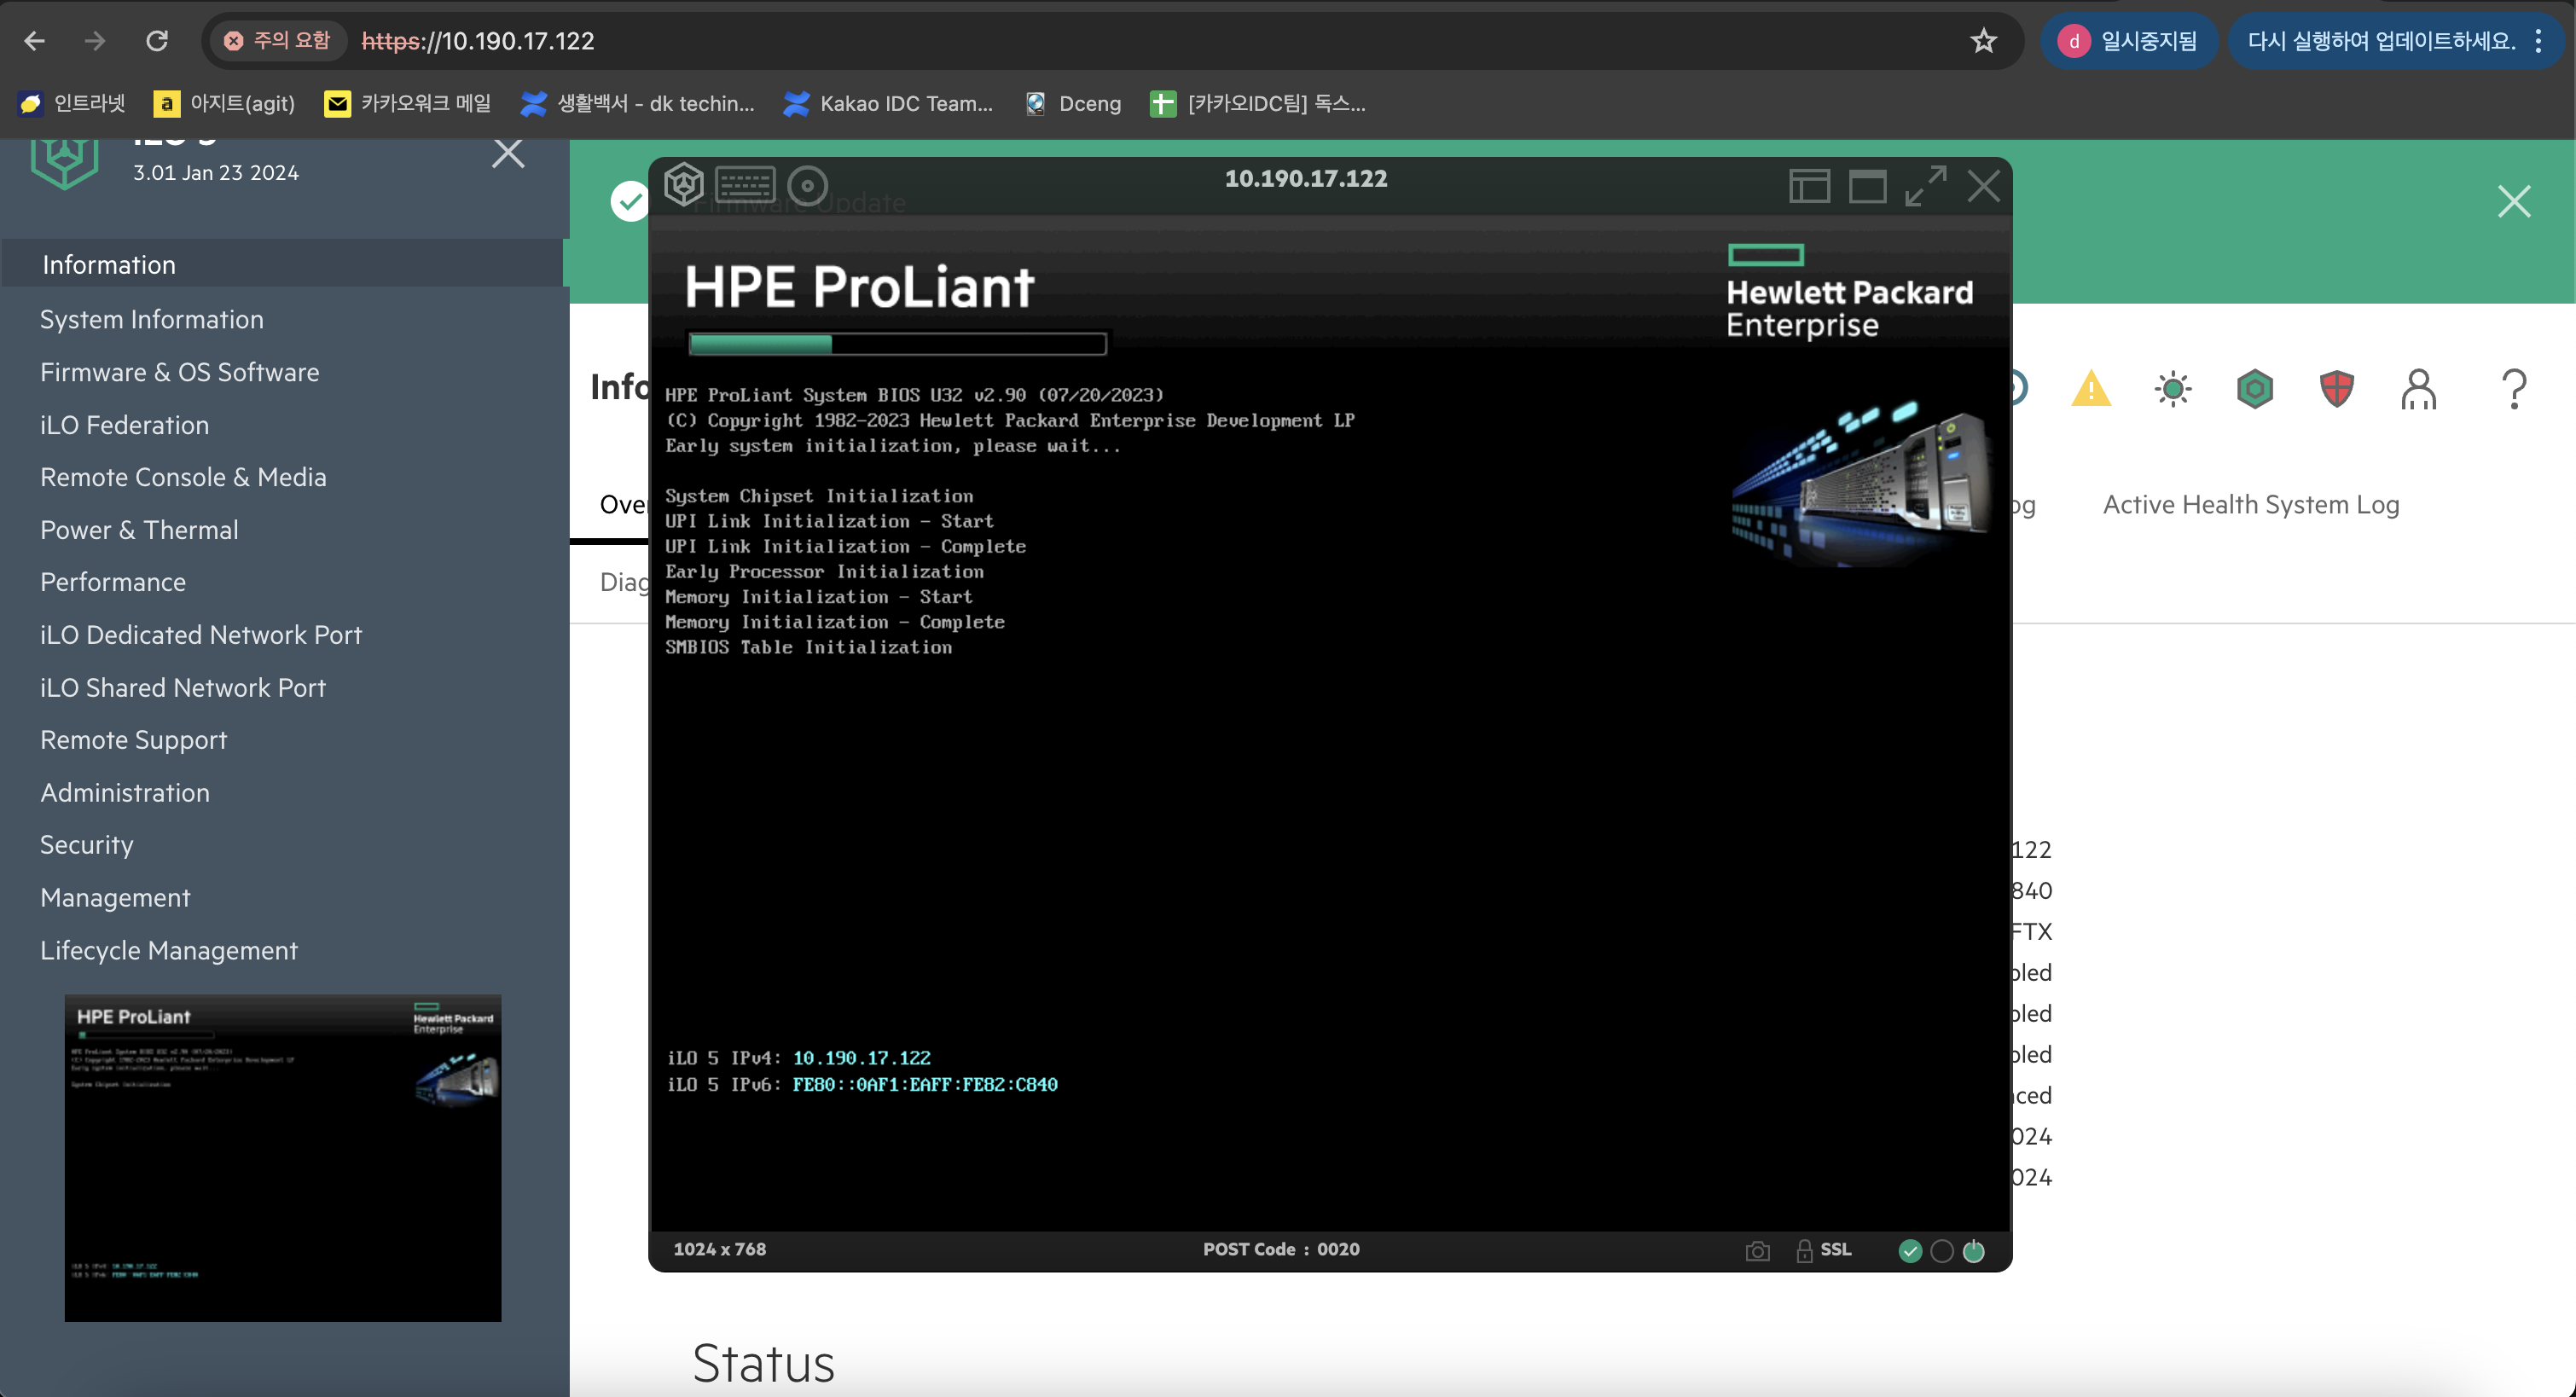Open the Kakao IDC Team bookmark
Viewport: 2576px width, 1397px height.
click(x=889, y=103)
